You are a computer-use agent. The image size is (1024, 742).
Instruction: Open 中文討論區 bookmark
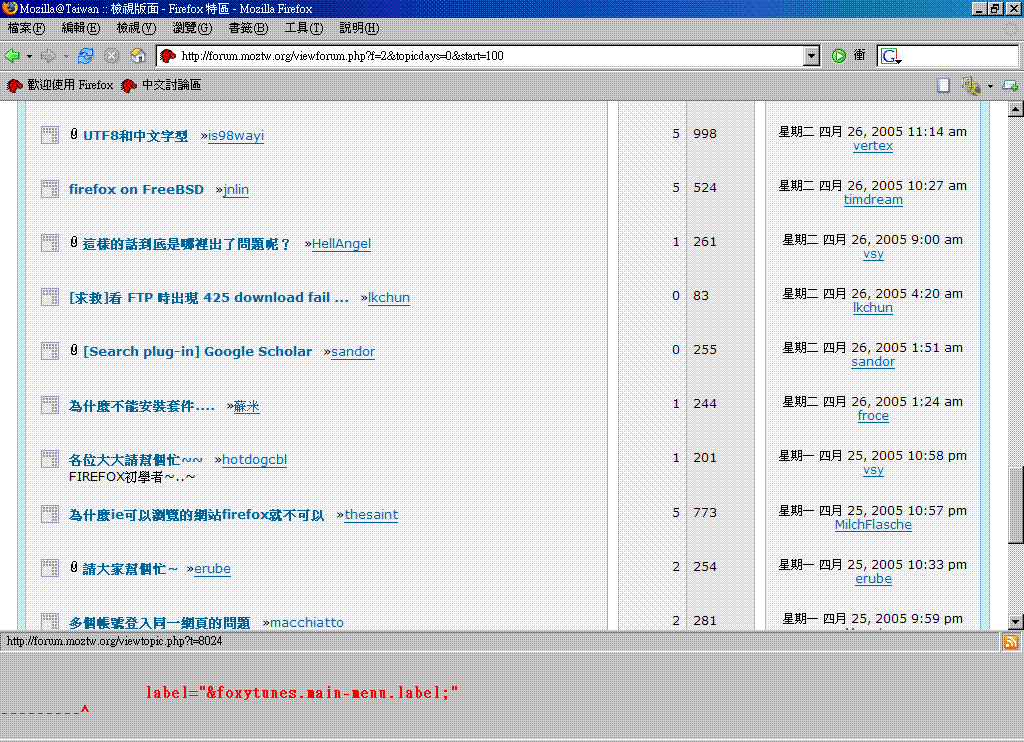pos(161,85)
